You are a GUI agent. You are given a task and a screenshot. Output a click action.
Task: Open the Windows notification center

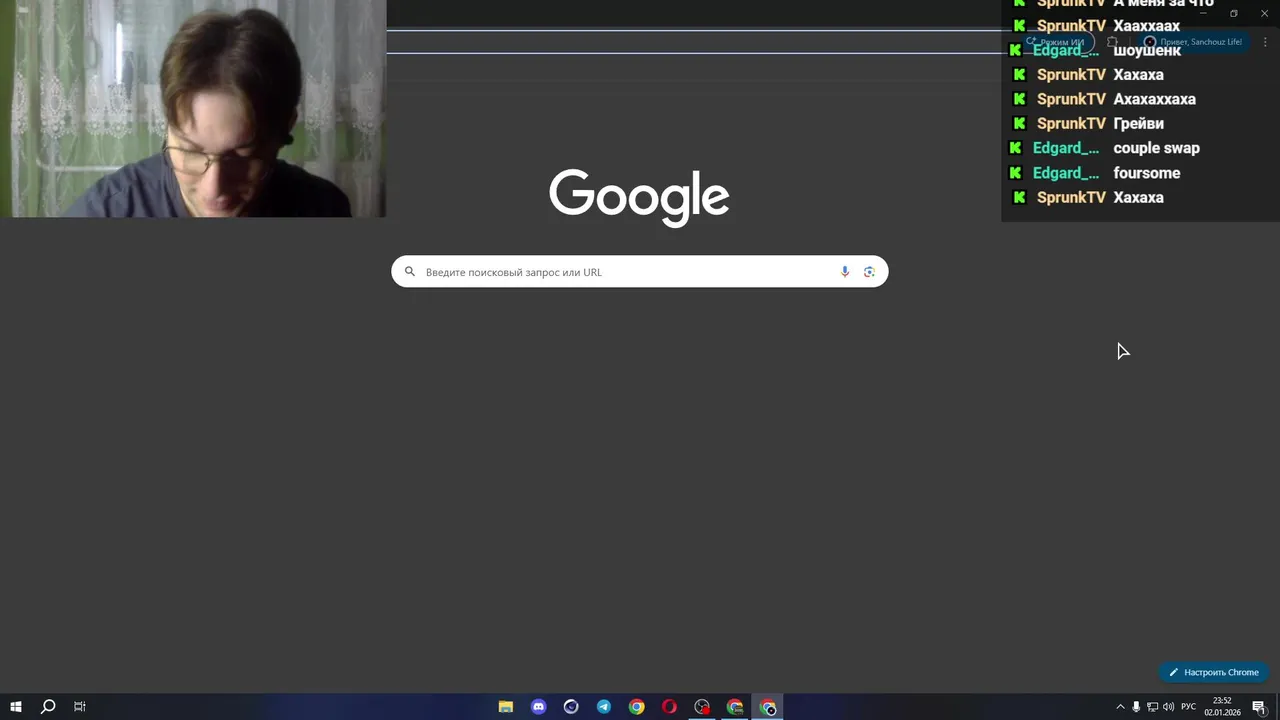click(1259, 707)
